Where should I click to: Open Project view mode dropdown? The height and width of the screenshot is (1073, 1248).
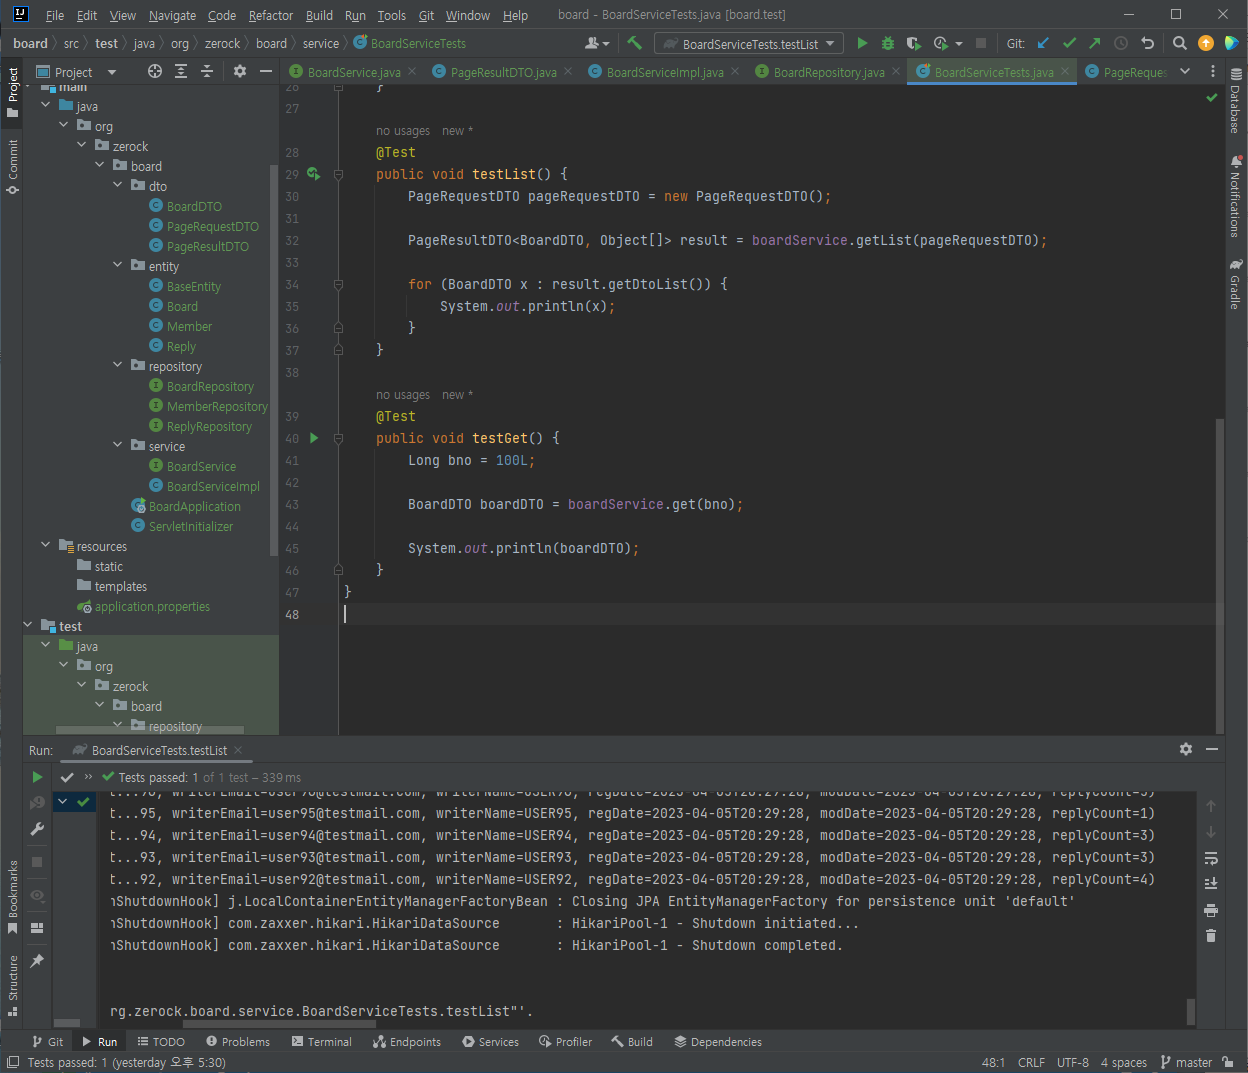(111, 72)
